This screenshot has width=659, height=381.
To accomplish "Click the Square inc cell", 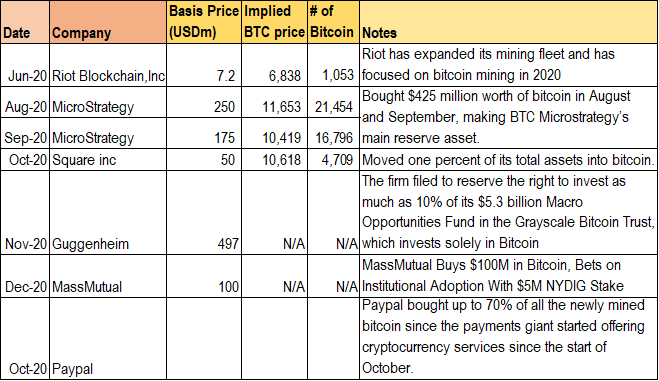I will [108, 159].
